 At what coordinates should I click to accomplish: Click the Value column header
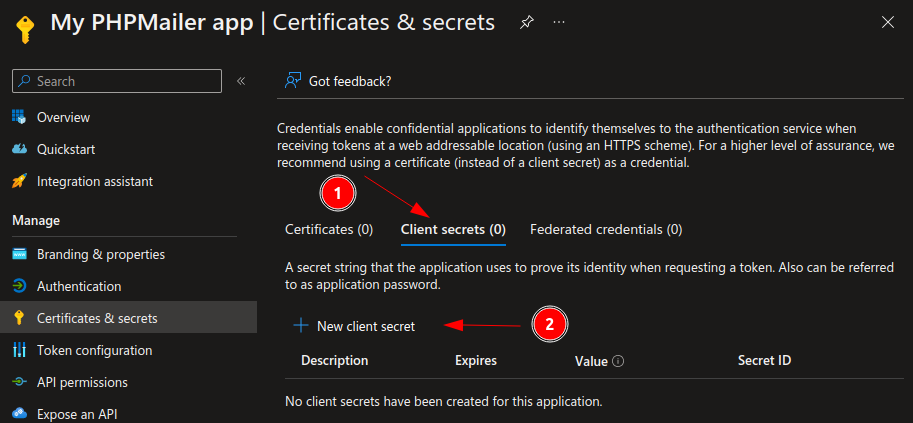click(x=591, y=361)
